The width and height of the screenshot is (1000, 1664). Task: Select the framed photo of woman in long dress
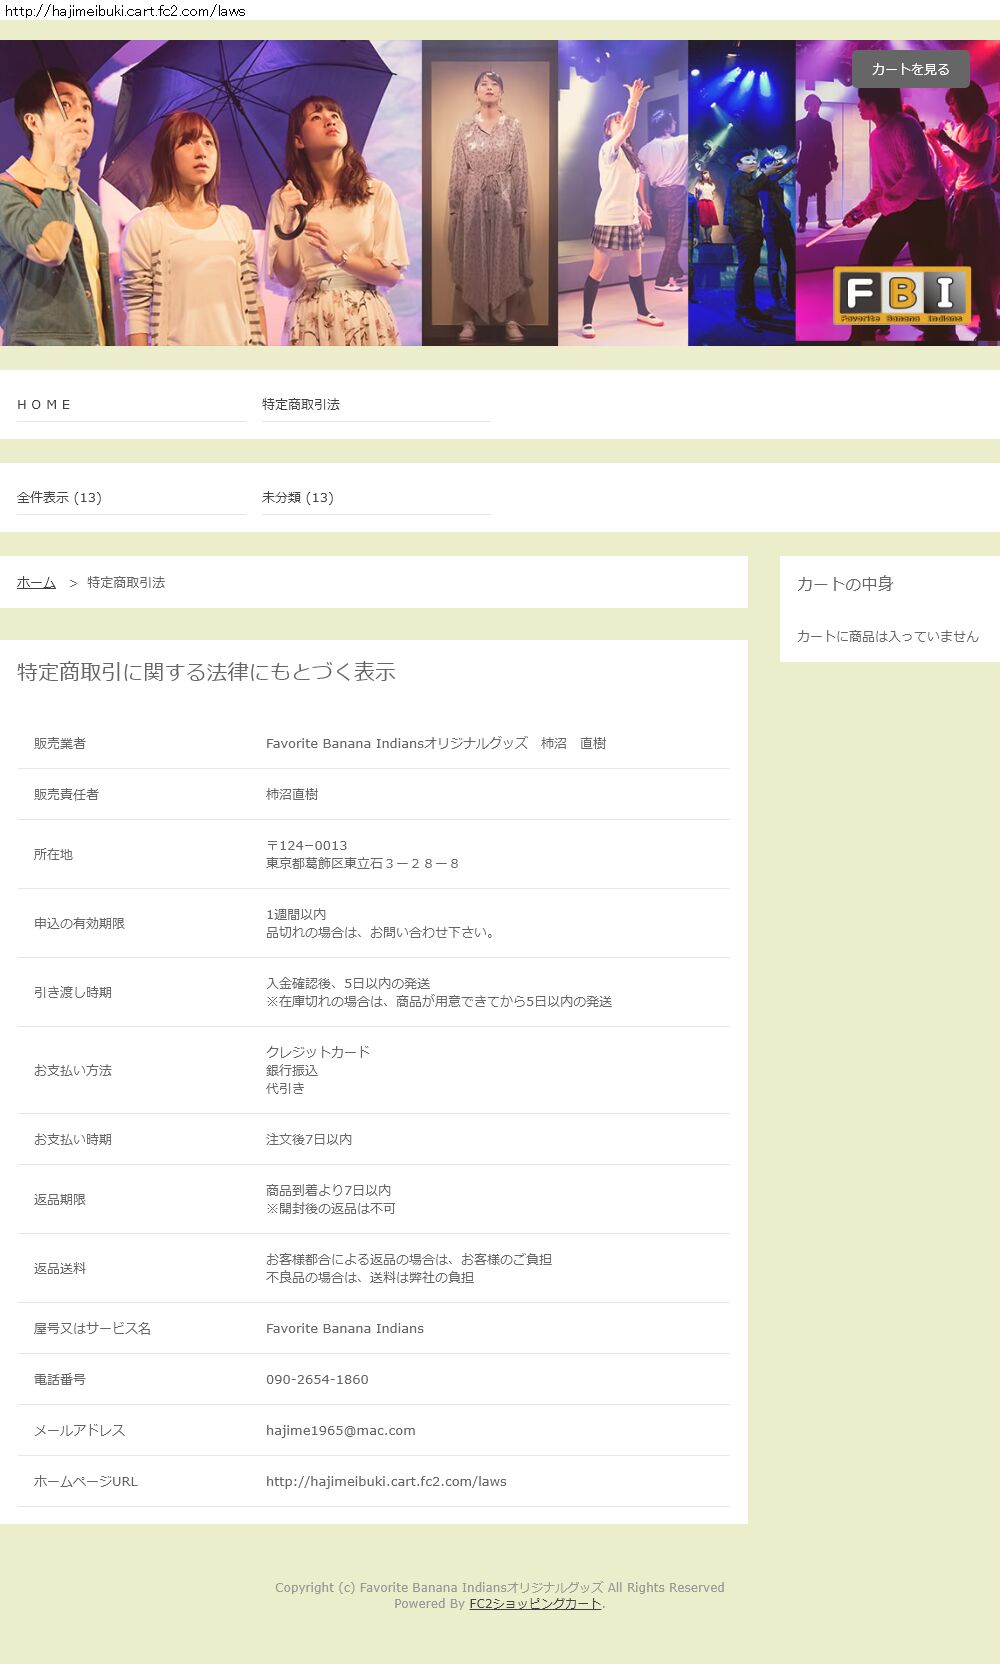[489, 193]
